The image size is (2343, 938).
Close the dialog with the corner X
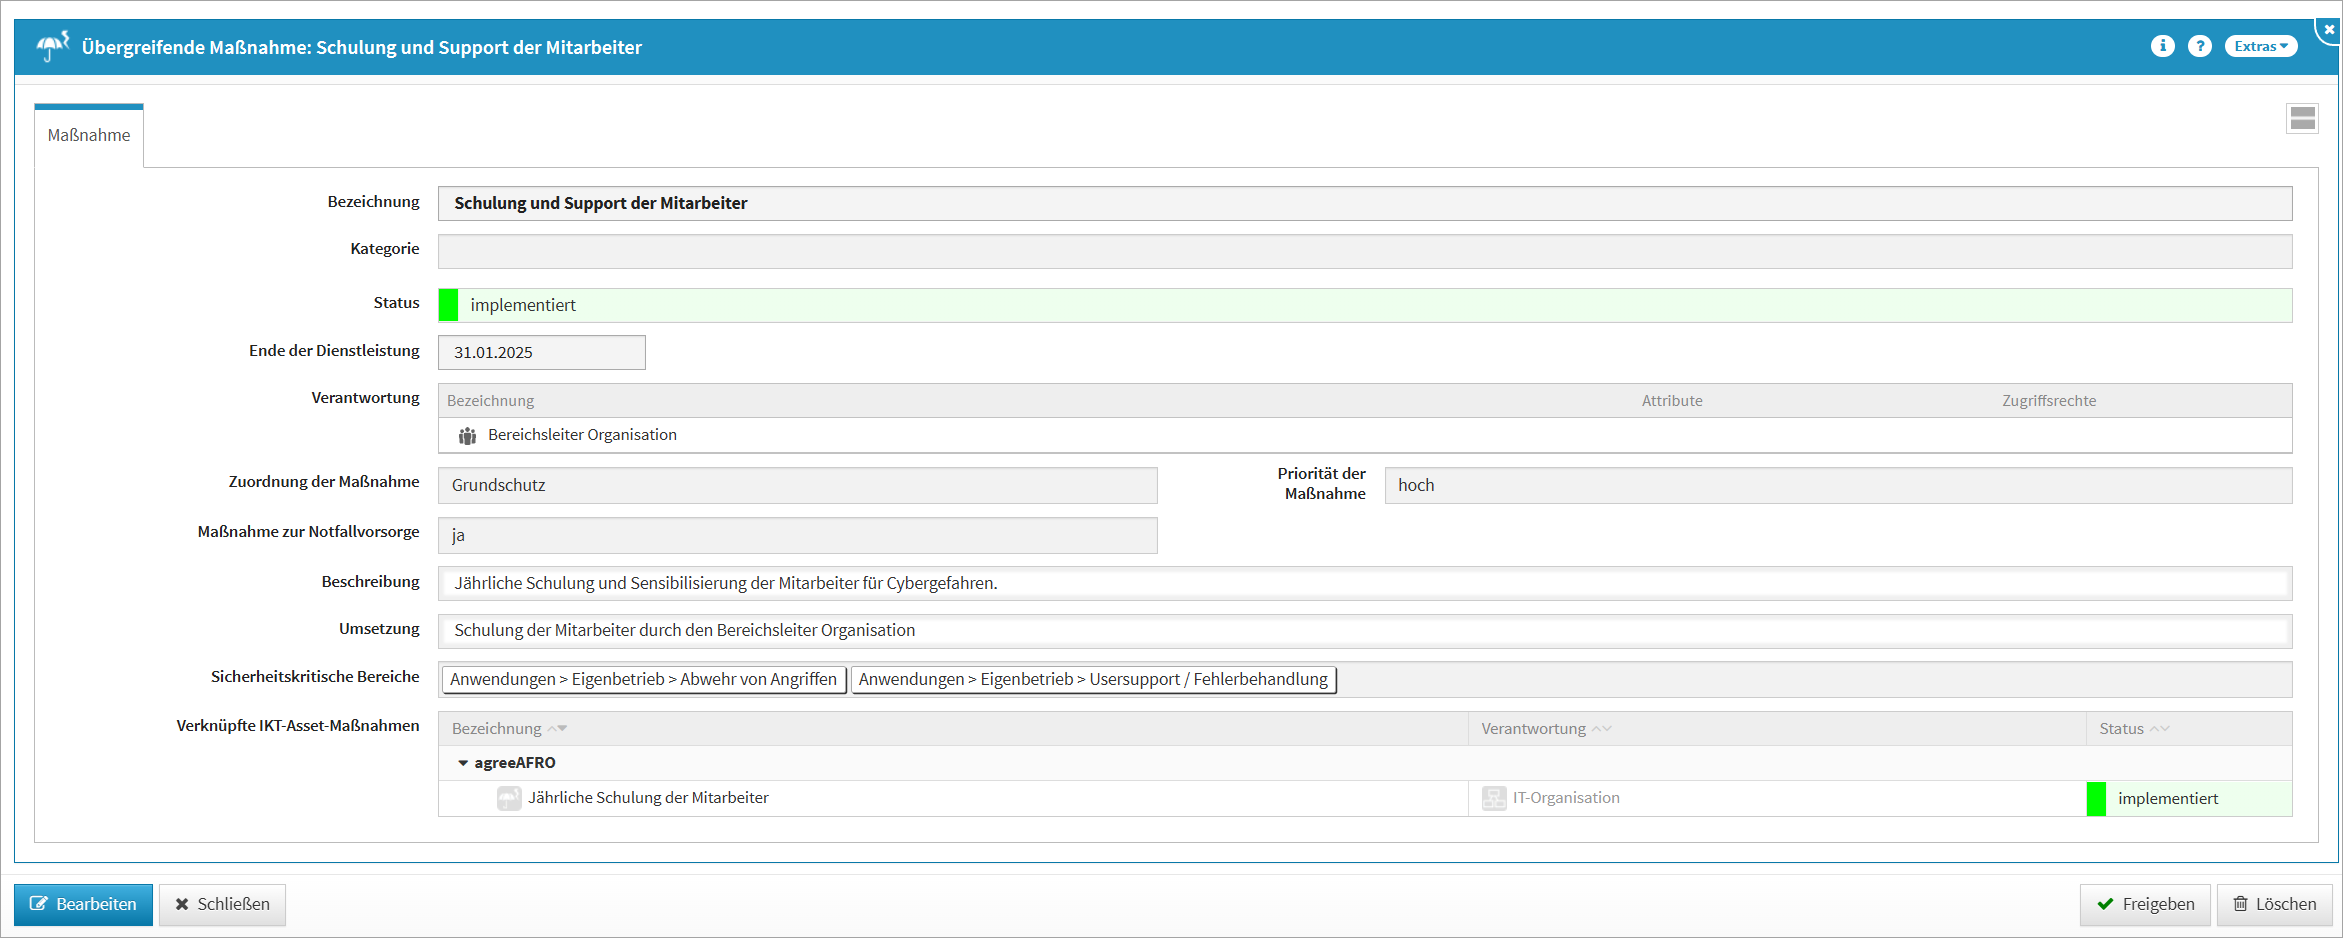click(x=2329, y=30)
